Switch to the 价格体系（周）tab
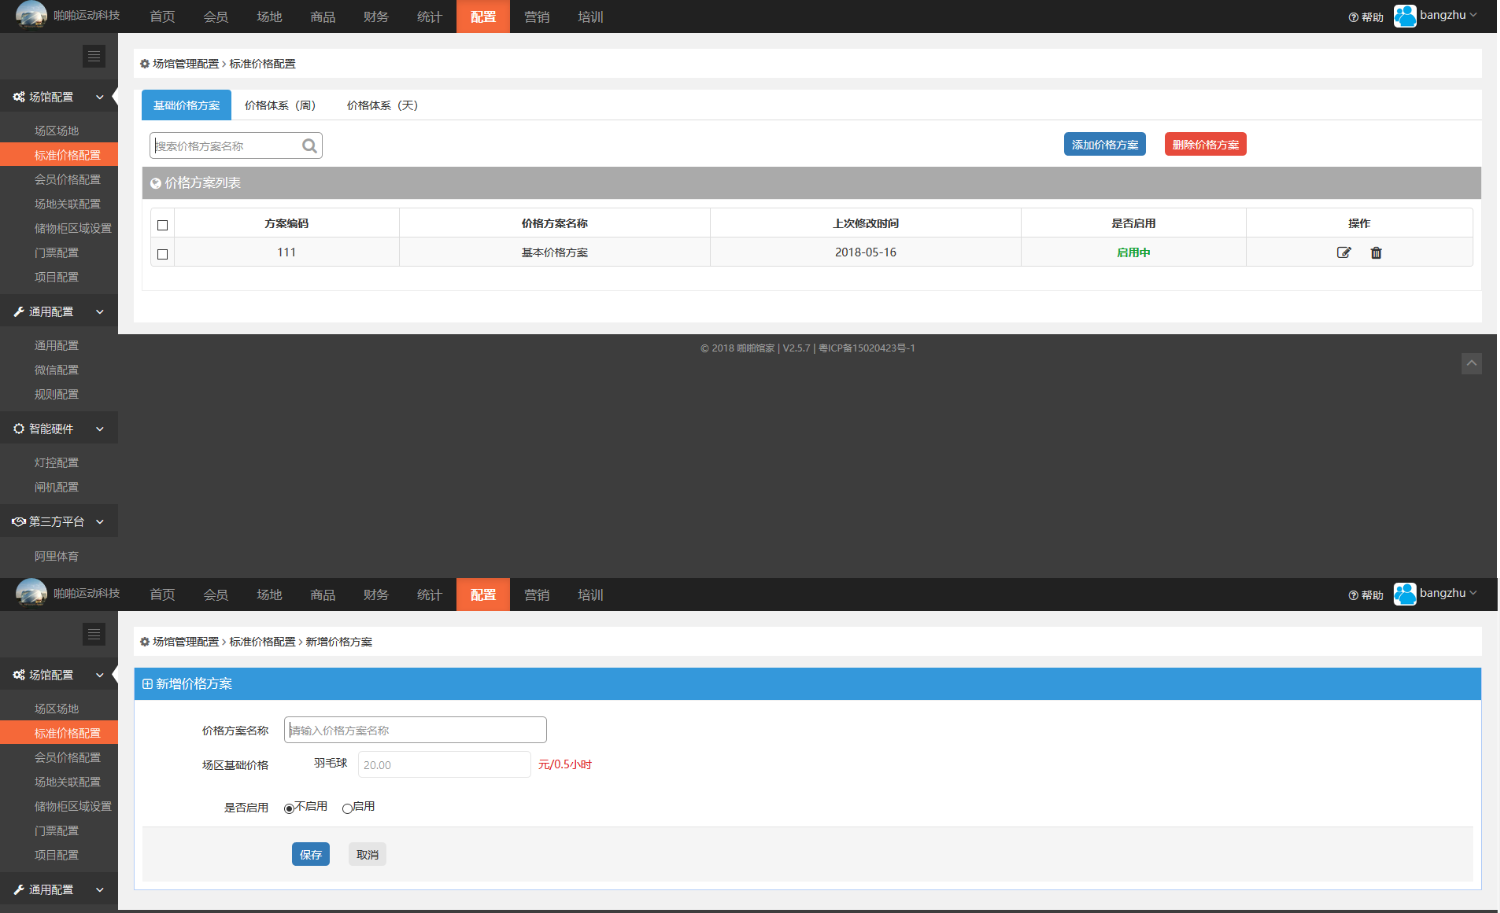The width and height of the screenshot is (1500, 913). [280, 105]
